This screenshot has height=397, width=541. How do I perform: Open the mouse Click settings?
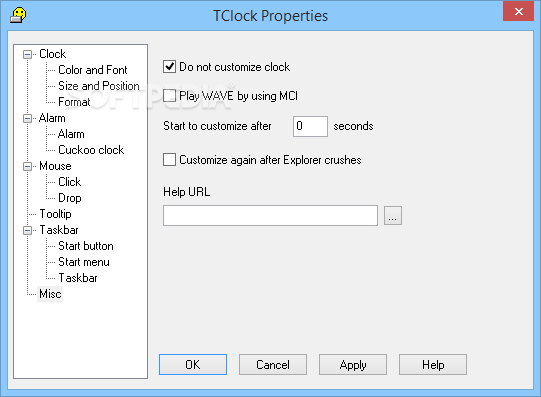(70, 182)
